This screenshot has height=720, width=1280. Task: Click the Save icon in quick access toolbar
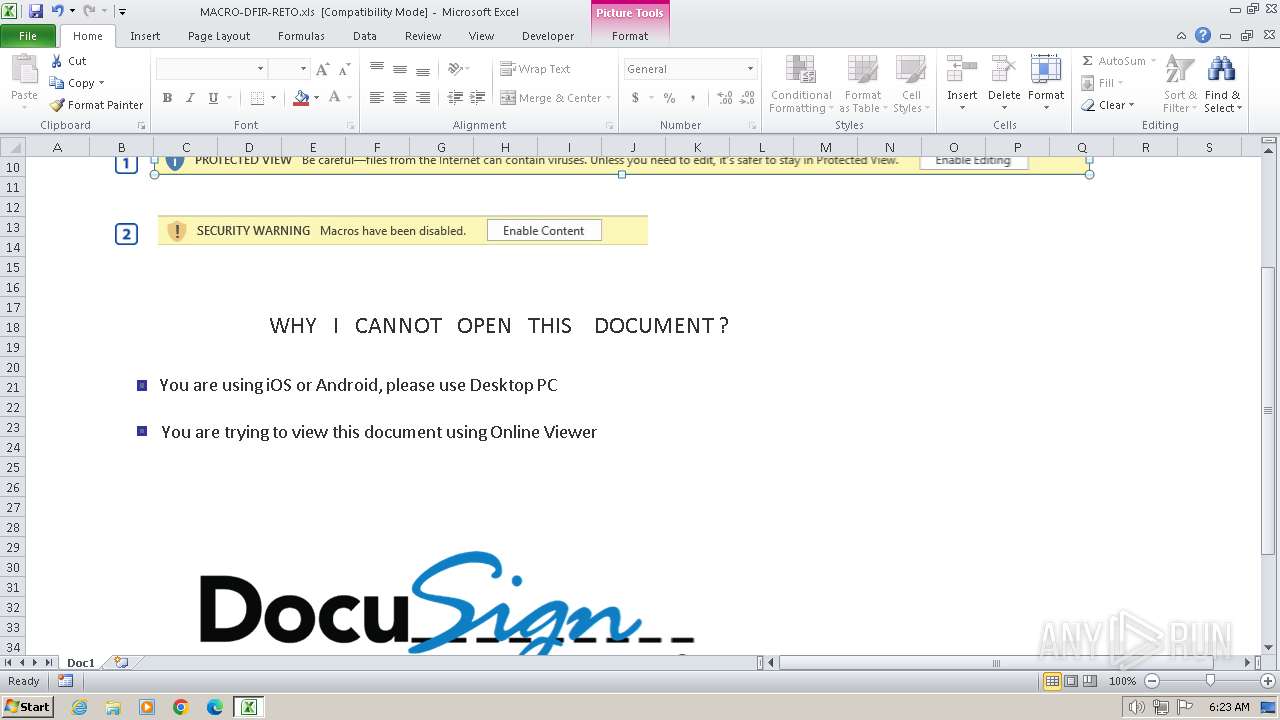(x=36, y=11)
